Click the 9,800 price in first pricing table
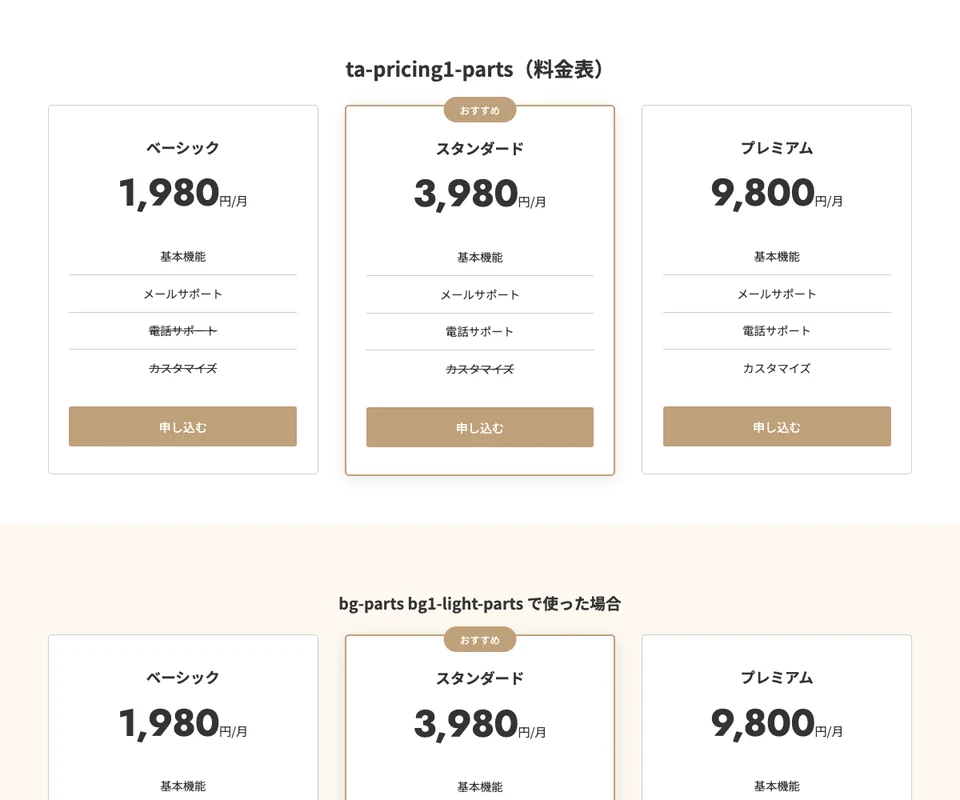 click(x=763, y=193)
